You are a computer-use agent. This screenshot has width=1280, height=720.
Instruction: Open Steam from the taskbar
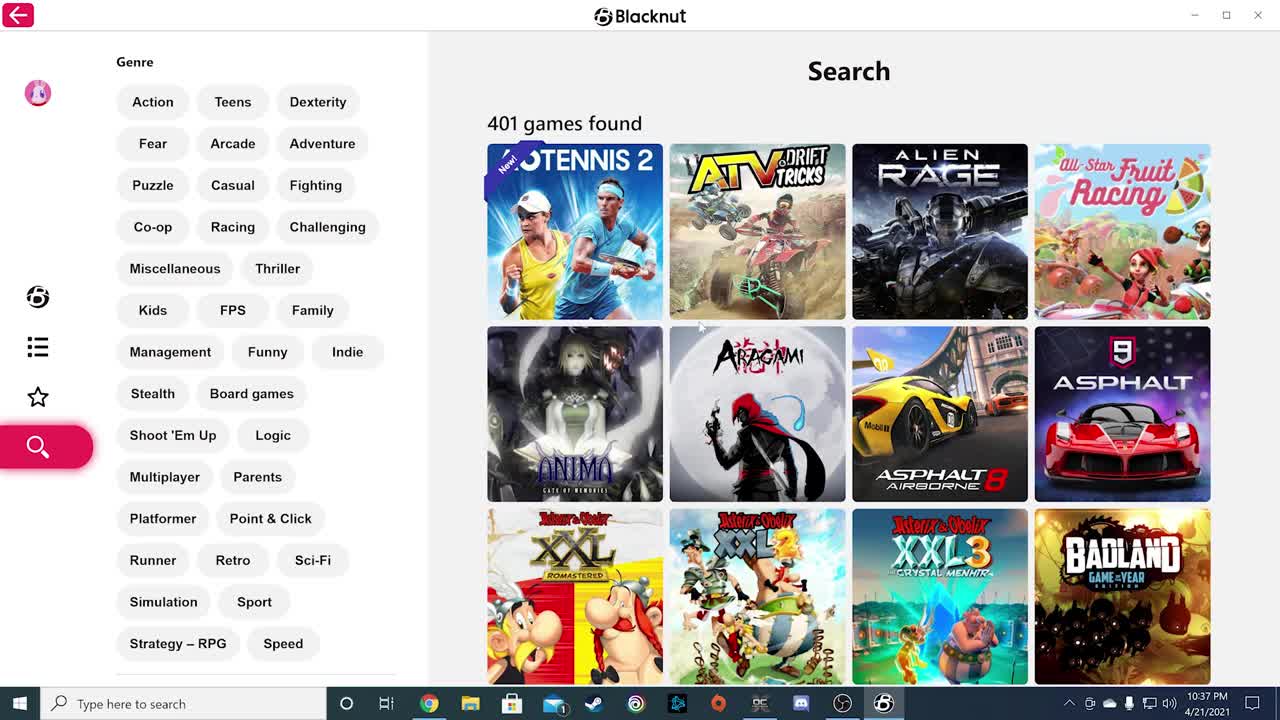coord(594,704)
